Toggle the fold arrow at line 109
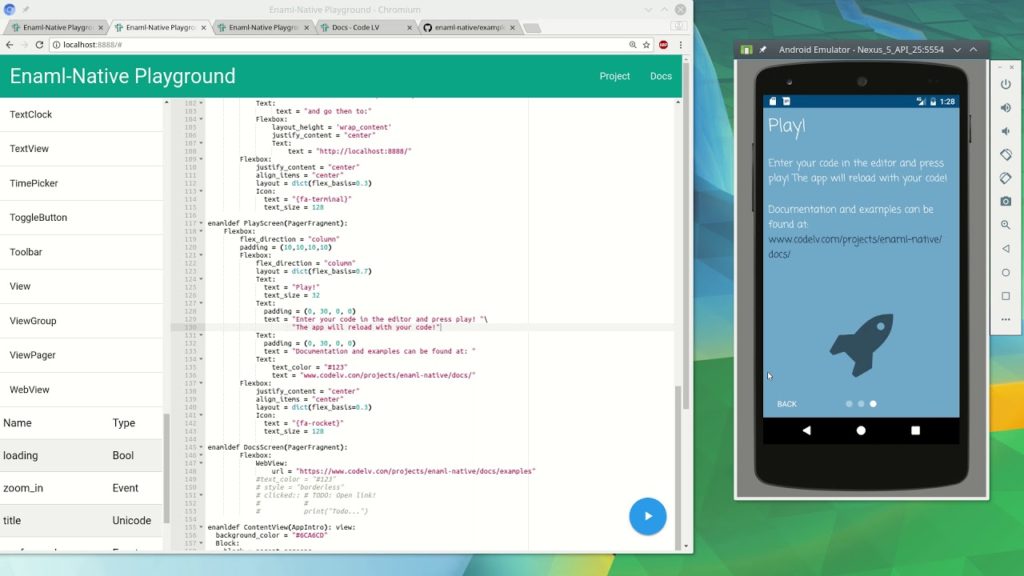 [x=201, y=159]
